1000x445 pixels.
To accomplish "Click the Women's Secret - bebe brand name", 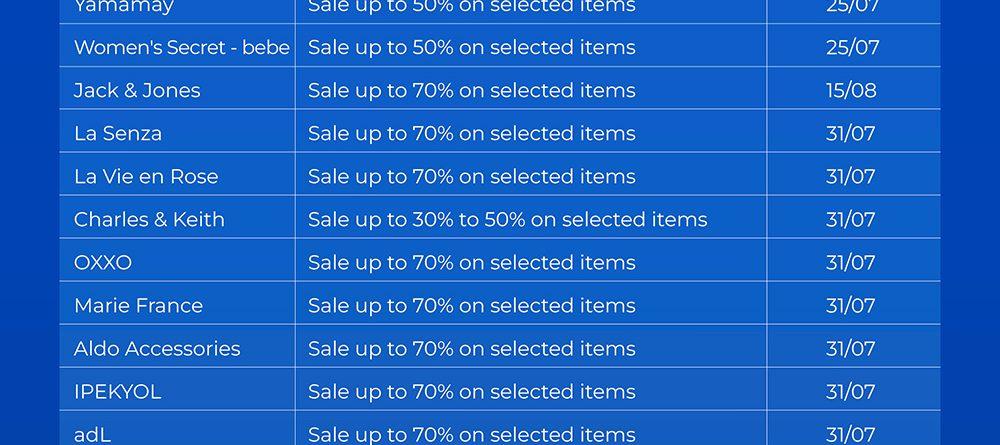I will 181,47.
